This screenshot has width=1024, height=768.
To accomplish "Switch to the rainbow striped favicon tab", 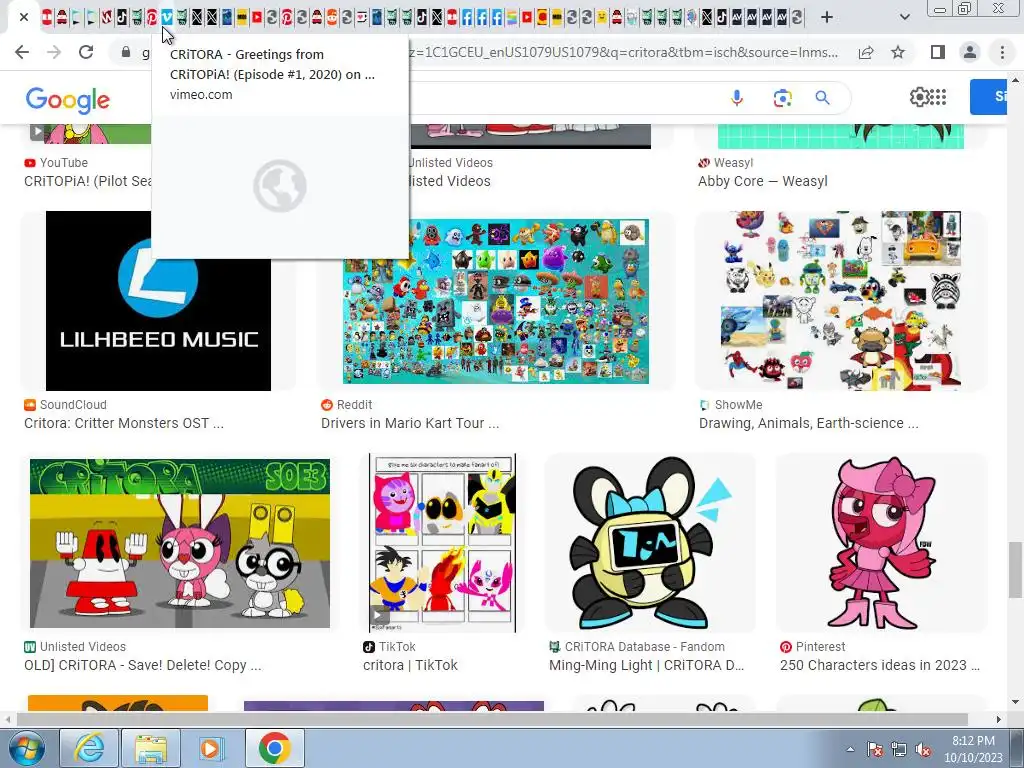I will (512, 18).
